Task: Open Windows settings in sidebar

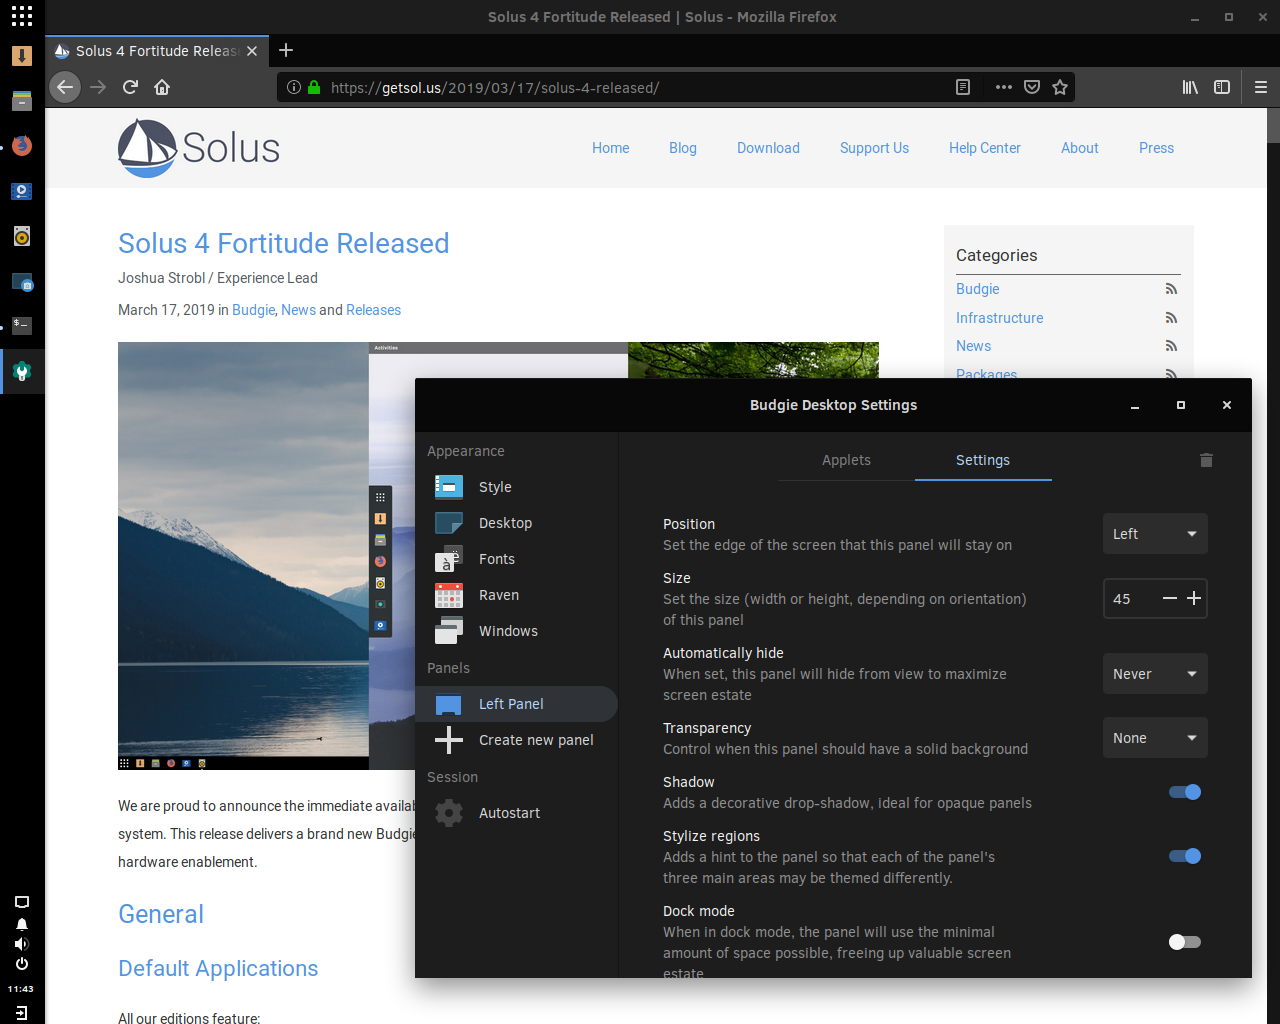Action: point(516,631)
